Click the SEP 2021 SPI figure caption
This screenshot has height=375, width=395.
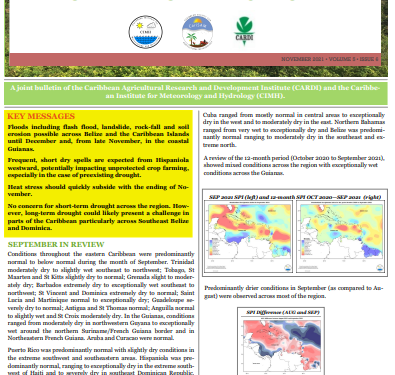point(295,197)
